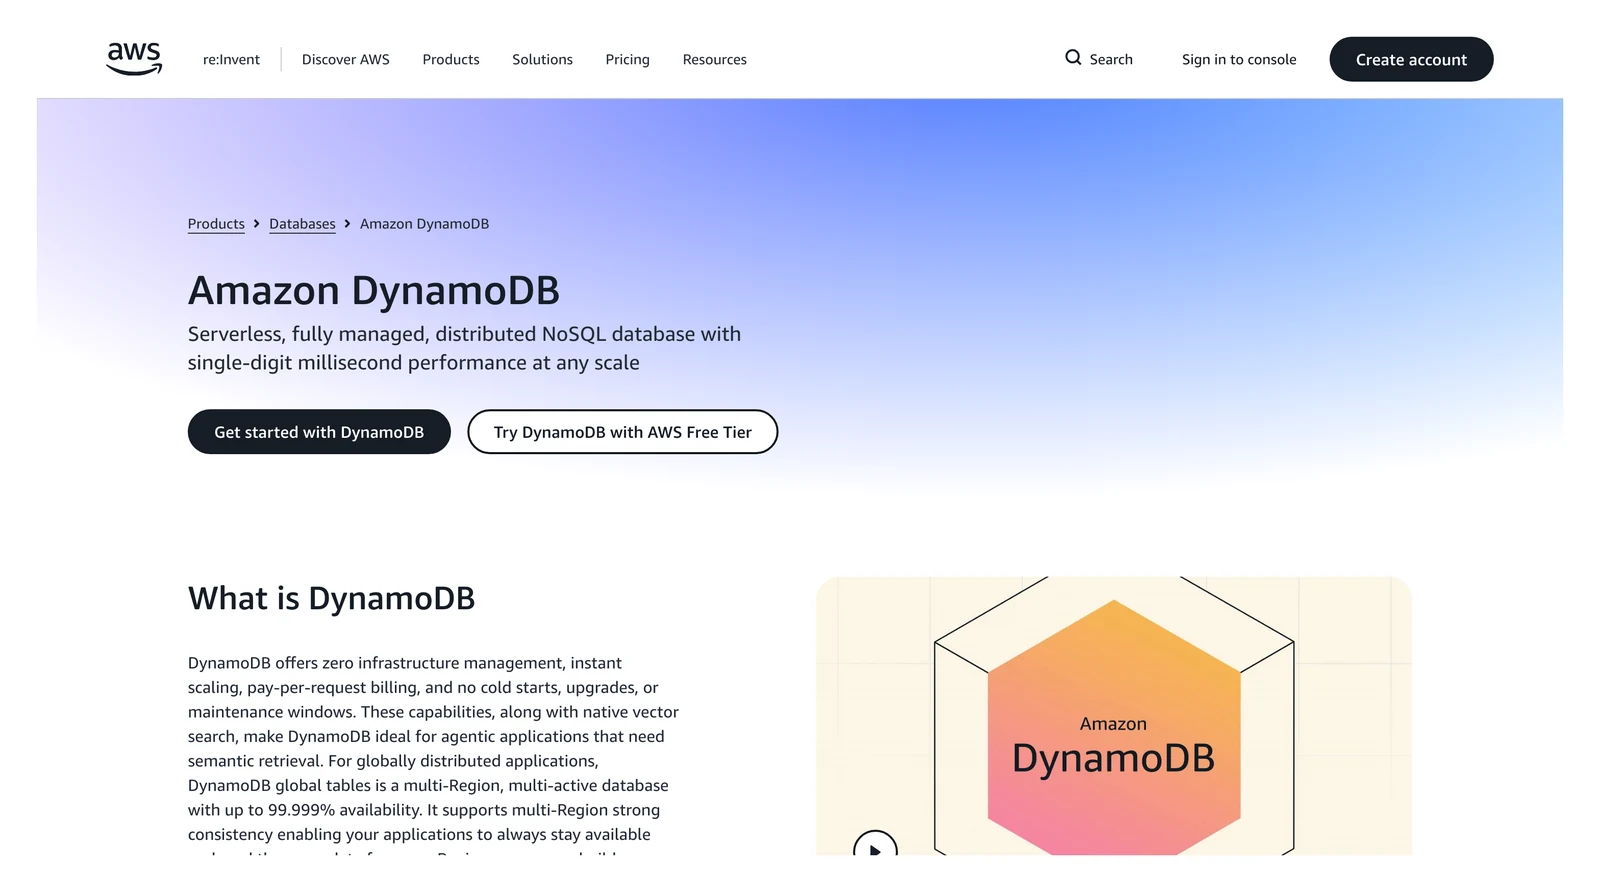Click Sign in to console
Screen dimensions: 1600x892
pos(1239,60)
